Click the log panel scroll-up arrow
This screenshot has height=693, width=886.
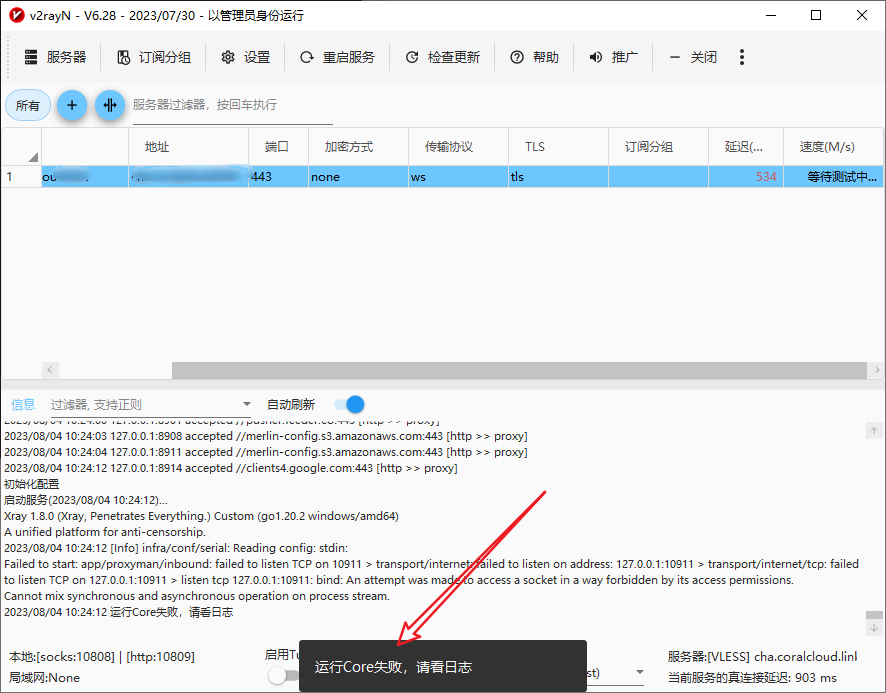point(874,431)
